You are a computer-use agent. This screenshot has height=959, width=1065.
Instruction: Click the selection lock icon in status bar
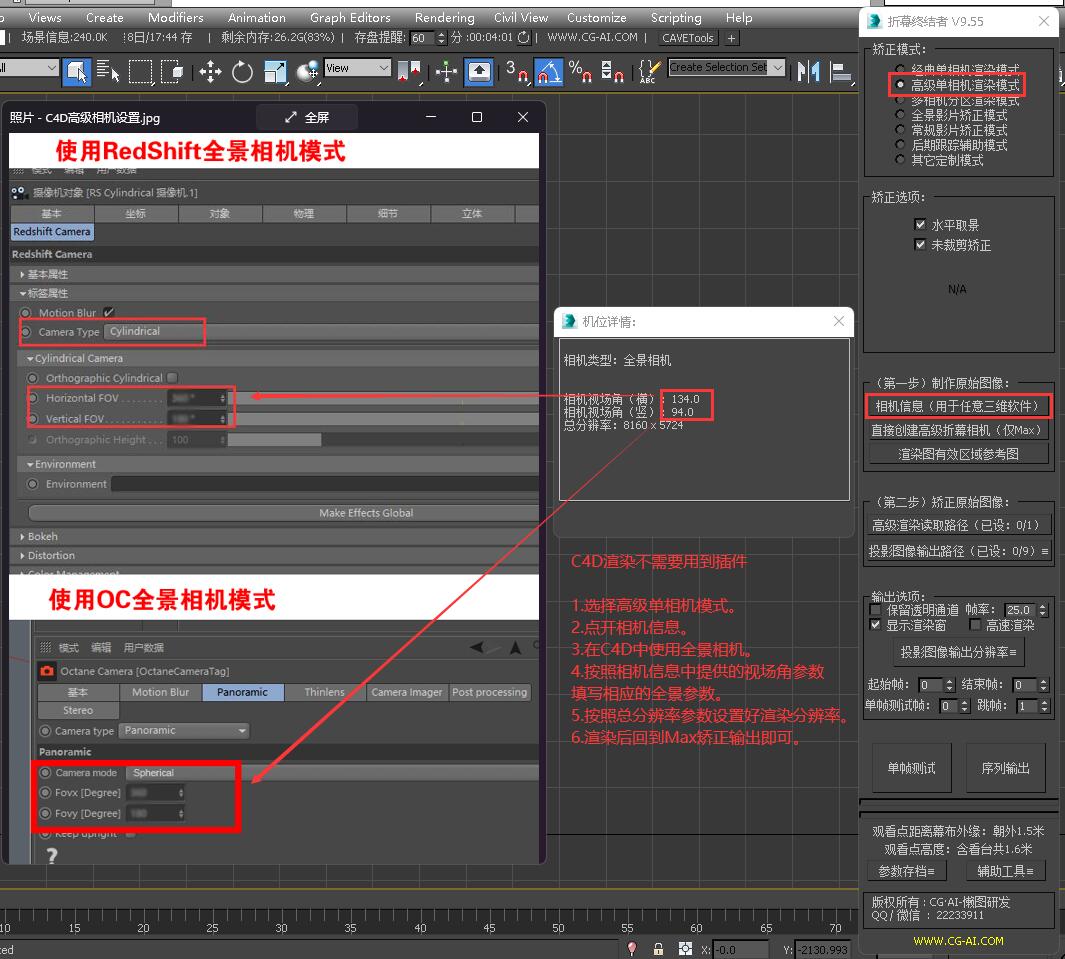pos(657,949)
